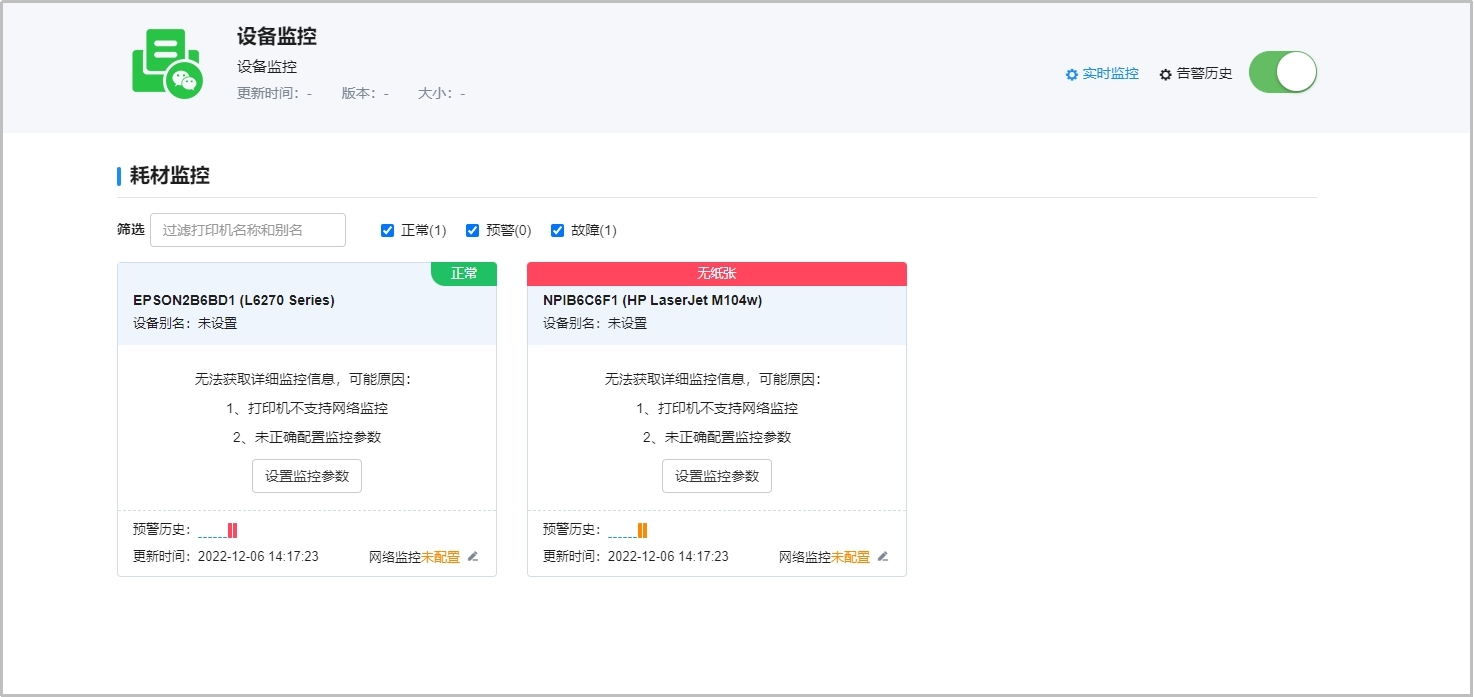Click the green 正常 status badge
Image resolution: width=1474 pixels, height=697 pixels.
(x=464, y=274)
